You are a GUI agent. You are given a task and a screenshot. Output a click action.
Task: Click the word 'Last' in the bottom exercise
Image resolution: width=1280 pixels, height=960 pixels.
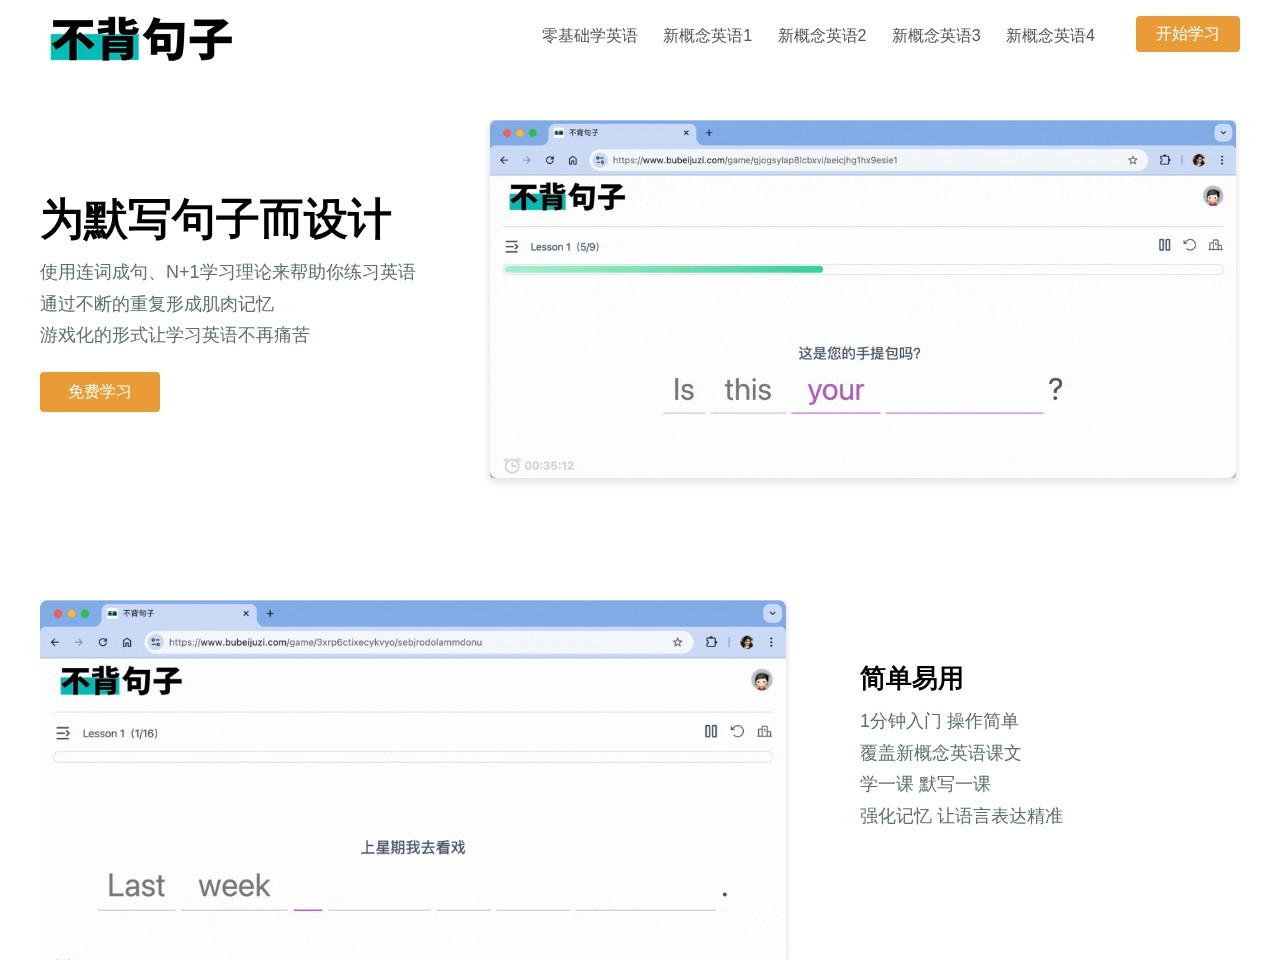[136, 886]
